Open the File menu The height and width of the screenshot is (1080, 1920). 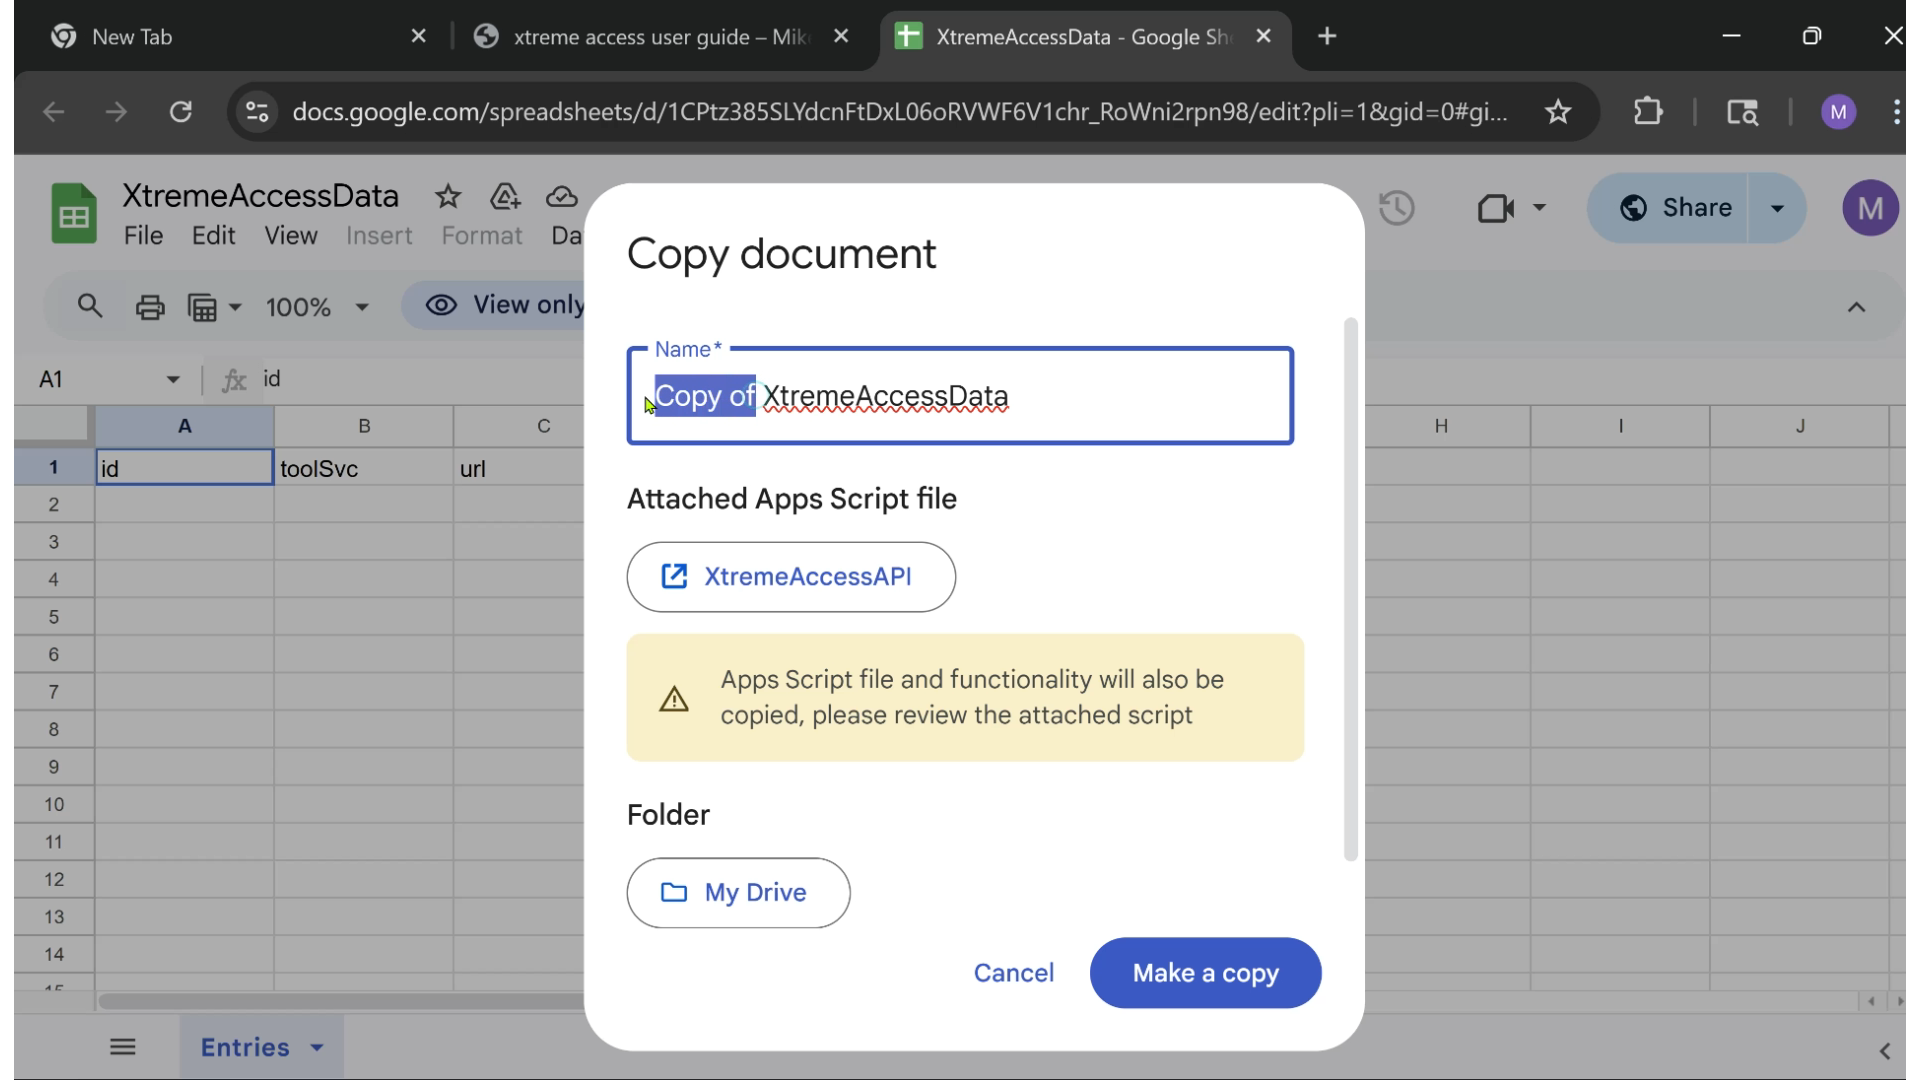(143, 236)
